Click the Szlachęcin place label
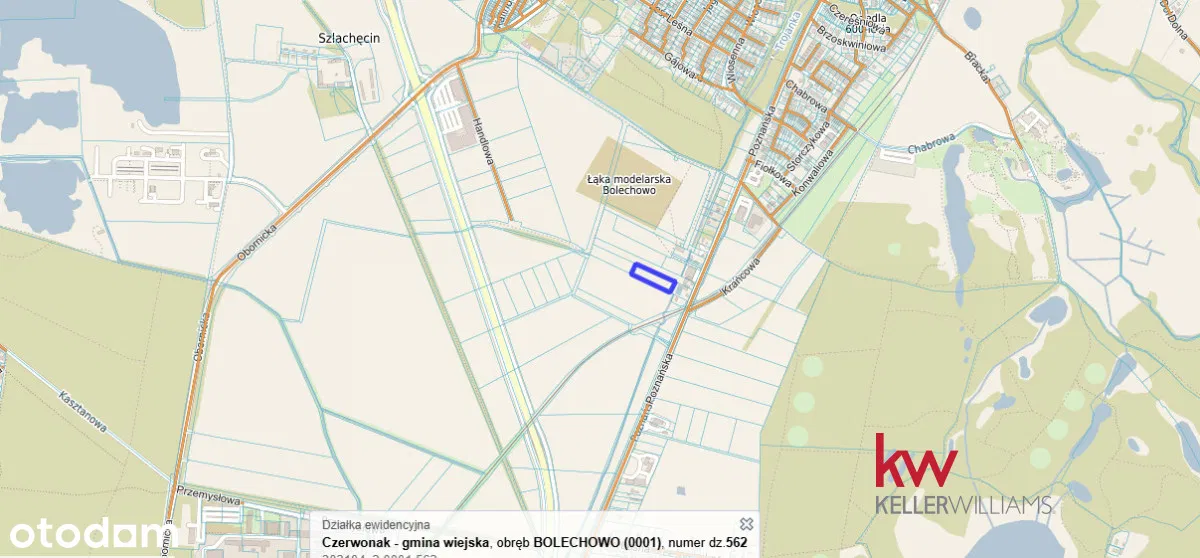1200x558 pixels. [334, 39]
